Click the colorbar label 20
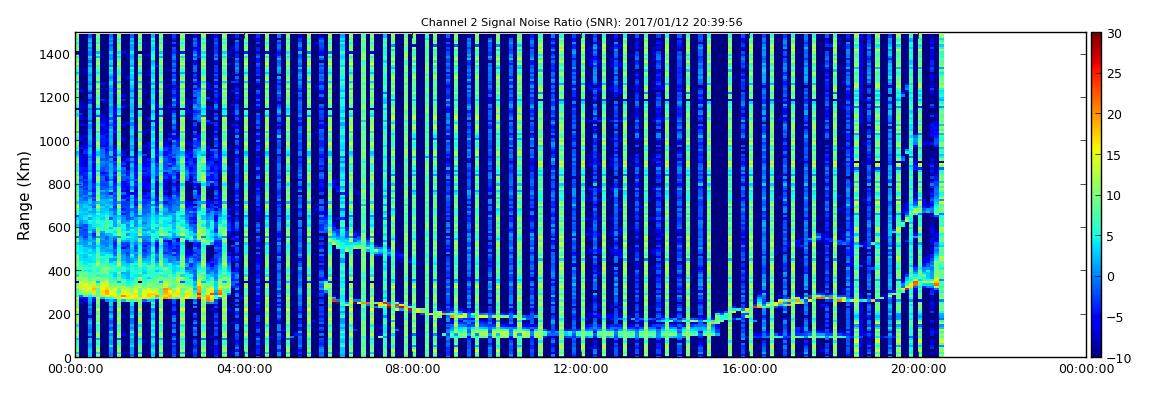The height and width of the screenshot is (407, 1150). [1114, 114]
